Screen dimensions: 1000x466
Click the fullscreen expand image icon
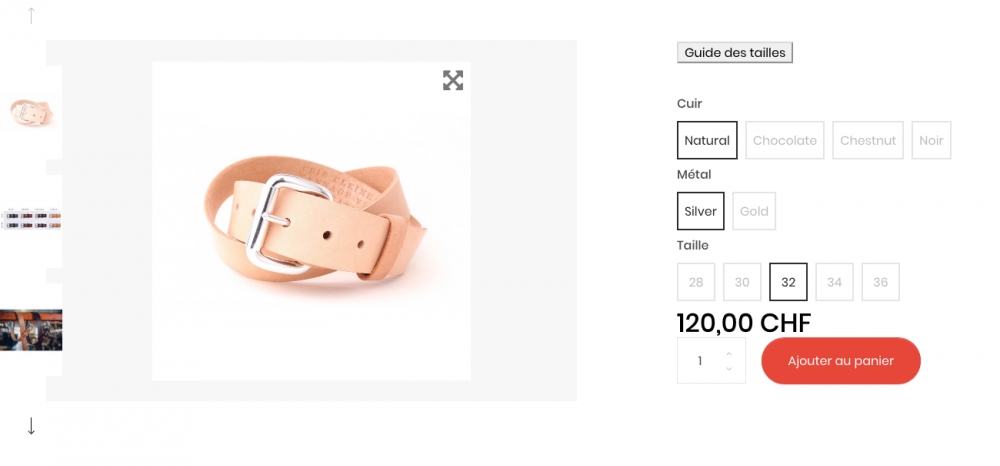(453, 81)
